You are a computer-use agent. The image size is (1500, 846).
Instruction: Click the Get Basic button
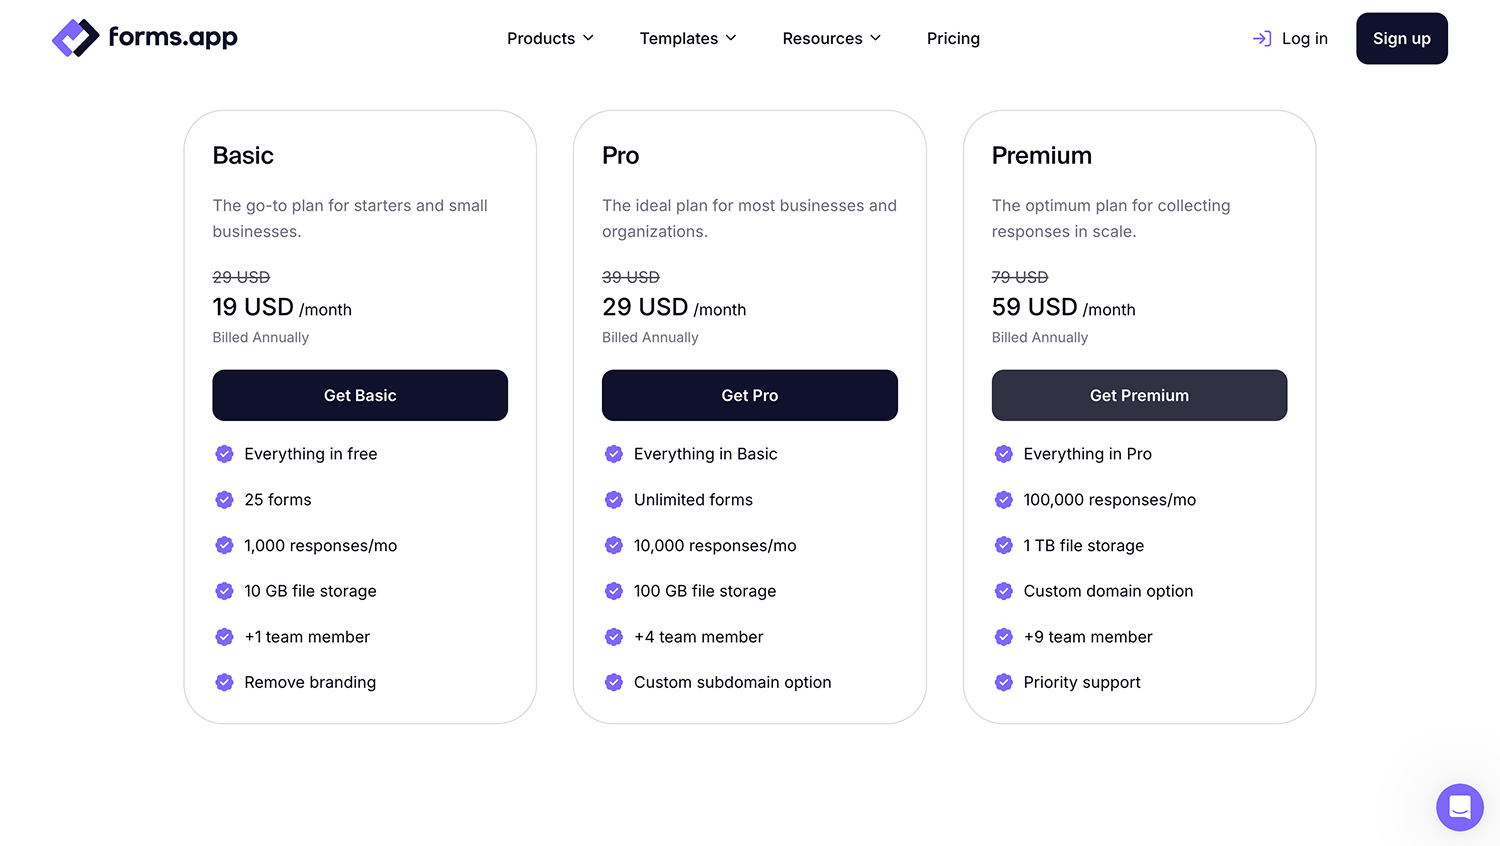click(360, 395)
